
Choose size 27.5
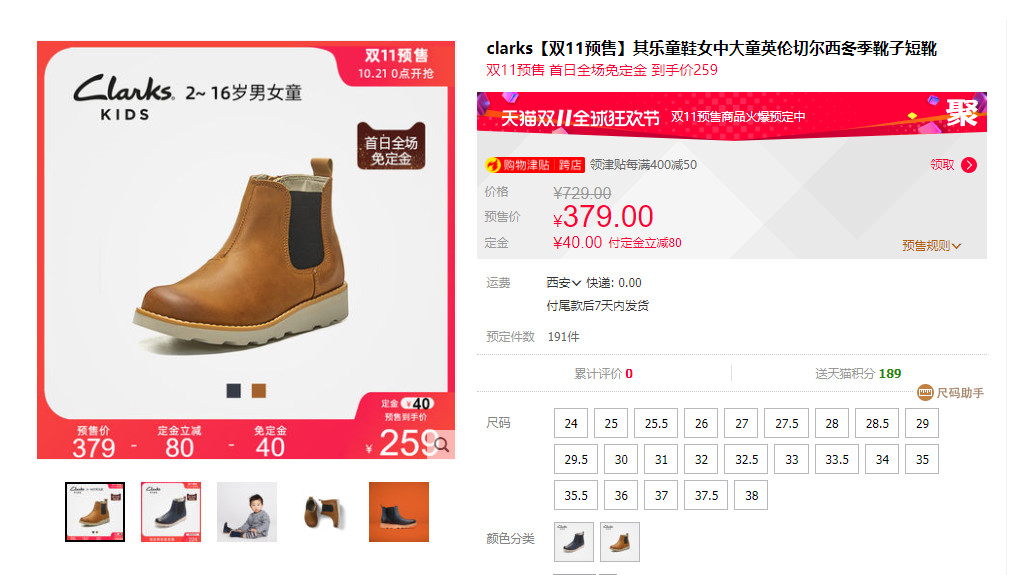(x=787, y=423)
